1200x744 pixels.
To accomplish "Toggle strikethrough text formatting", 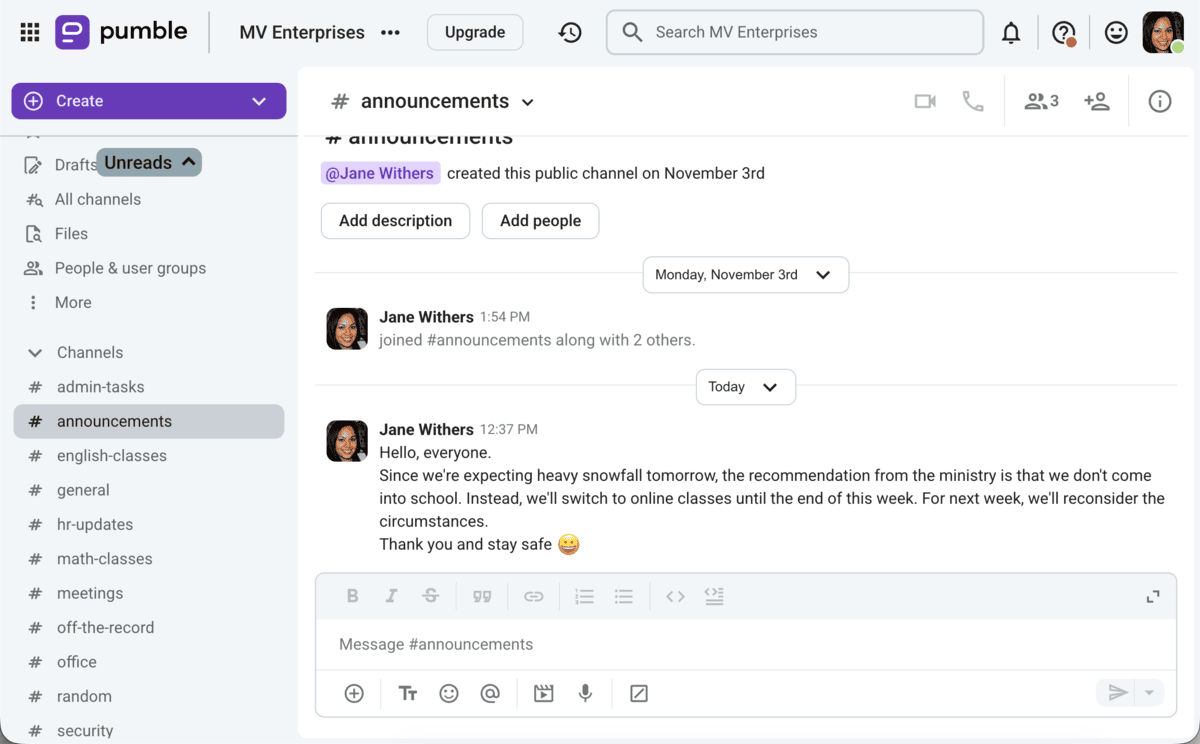I will tap(430, 596).
